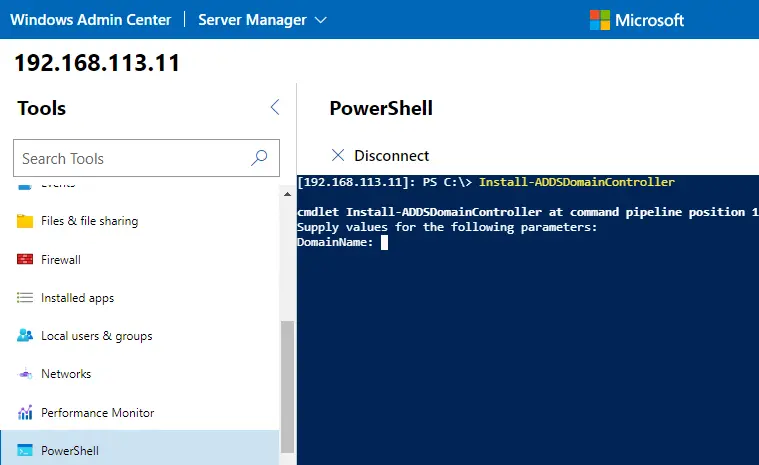Click the Firewall brick-wall icon
The height and width of the screenshot is (465, 759).
click(25, 259)
